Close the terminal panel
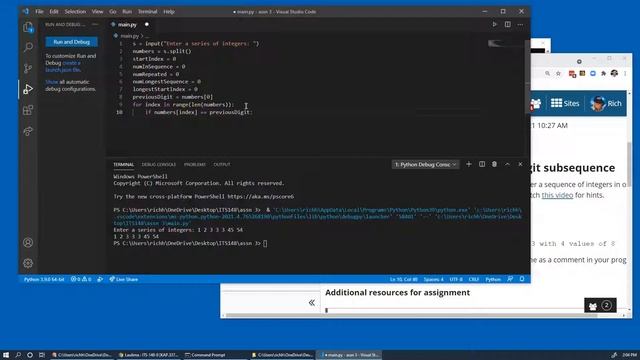Viewport: 640px width, 360px height. (x=520, y=164)
